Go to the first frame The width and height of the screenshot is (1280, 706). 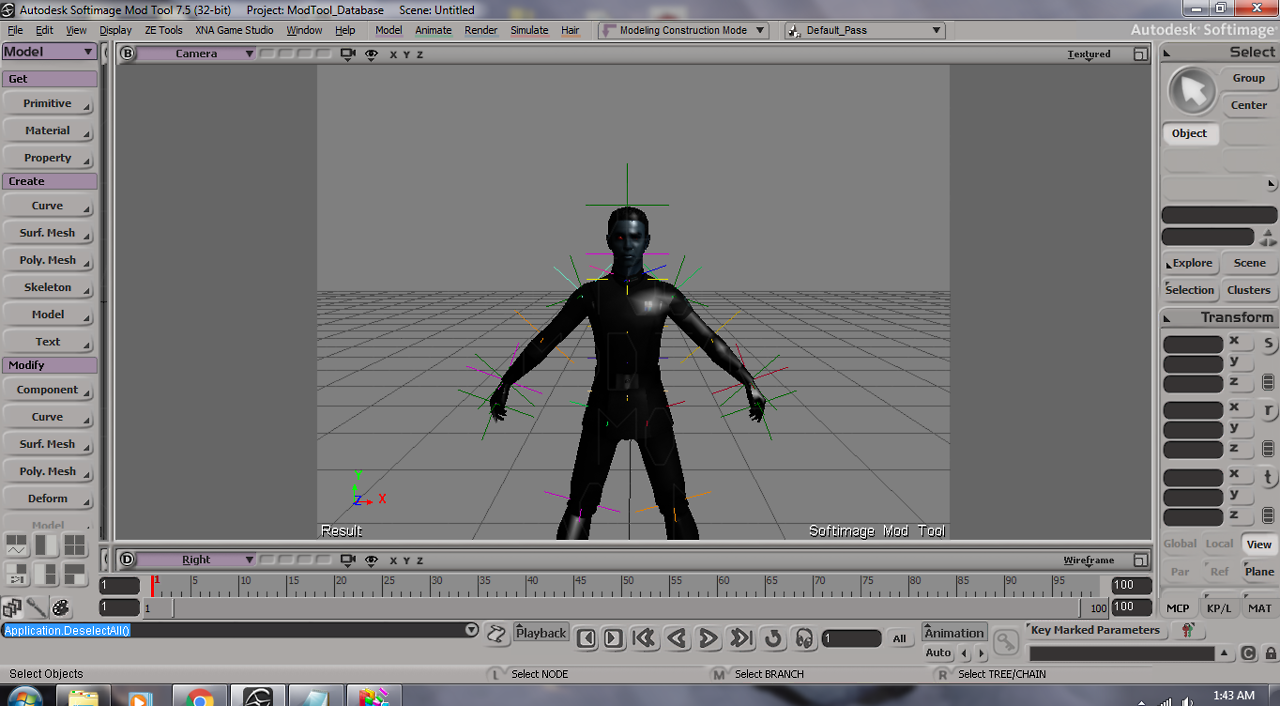pos(644,638)
